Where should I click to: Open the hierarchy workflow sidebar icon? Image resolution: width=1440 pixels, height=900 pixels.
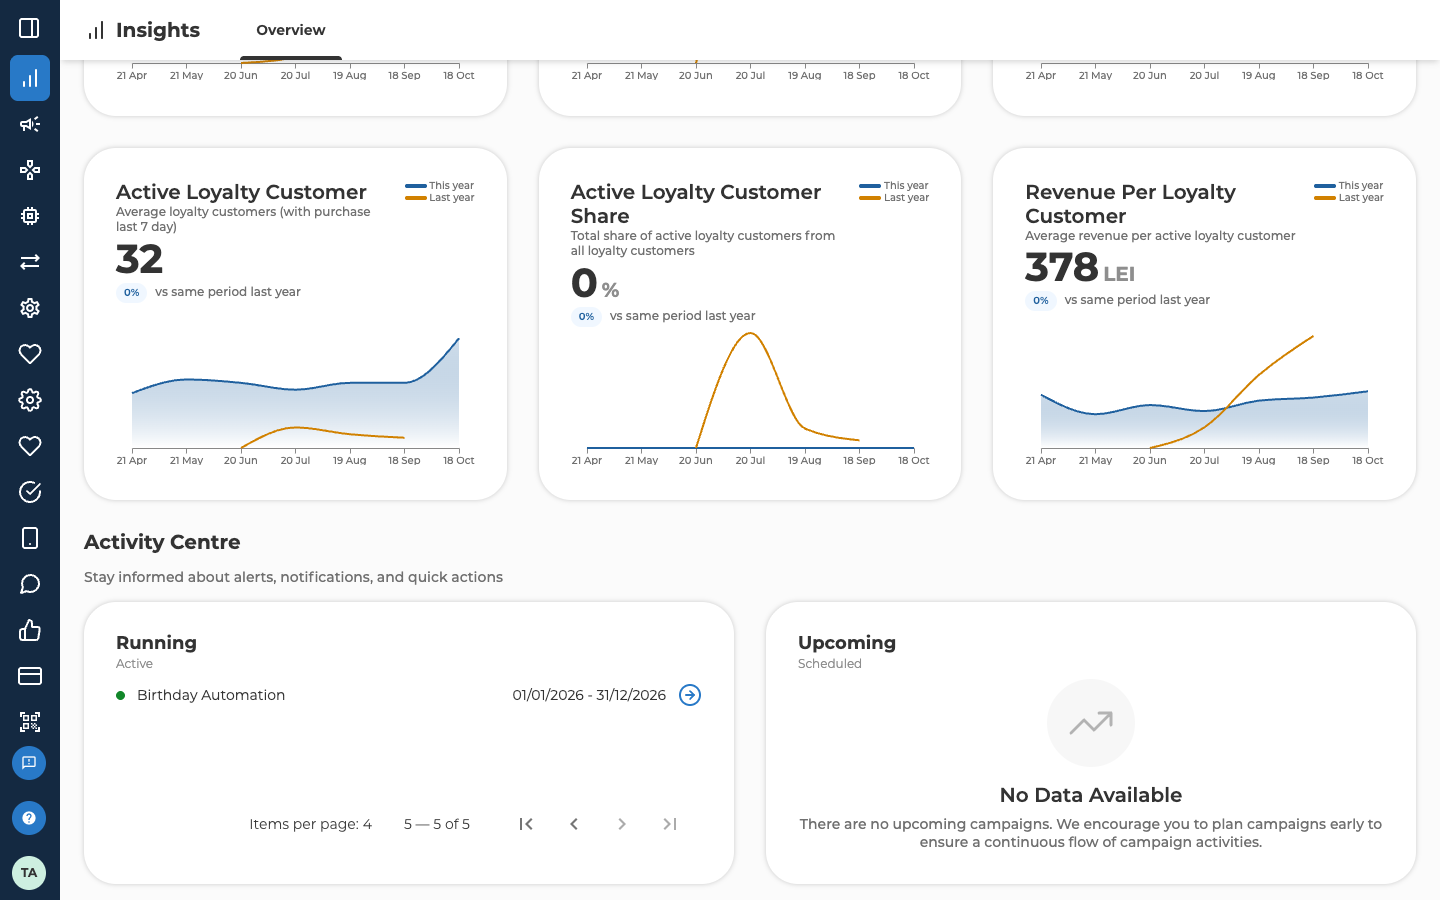pos(30,170)
